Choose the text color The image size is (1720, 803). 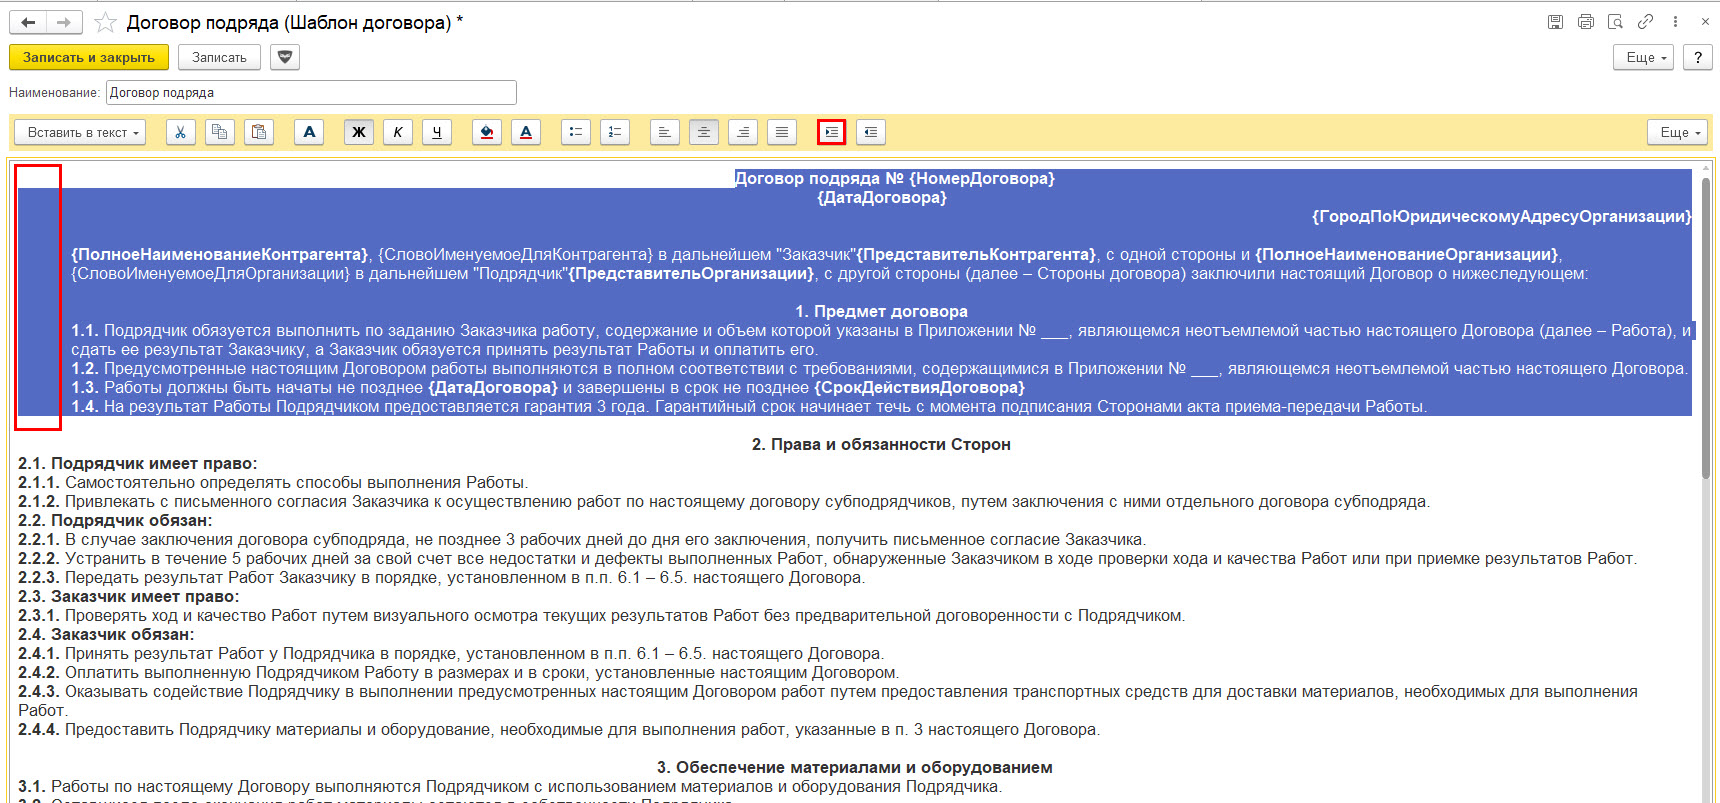pyautogui.click(x=526, y=132)
